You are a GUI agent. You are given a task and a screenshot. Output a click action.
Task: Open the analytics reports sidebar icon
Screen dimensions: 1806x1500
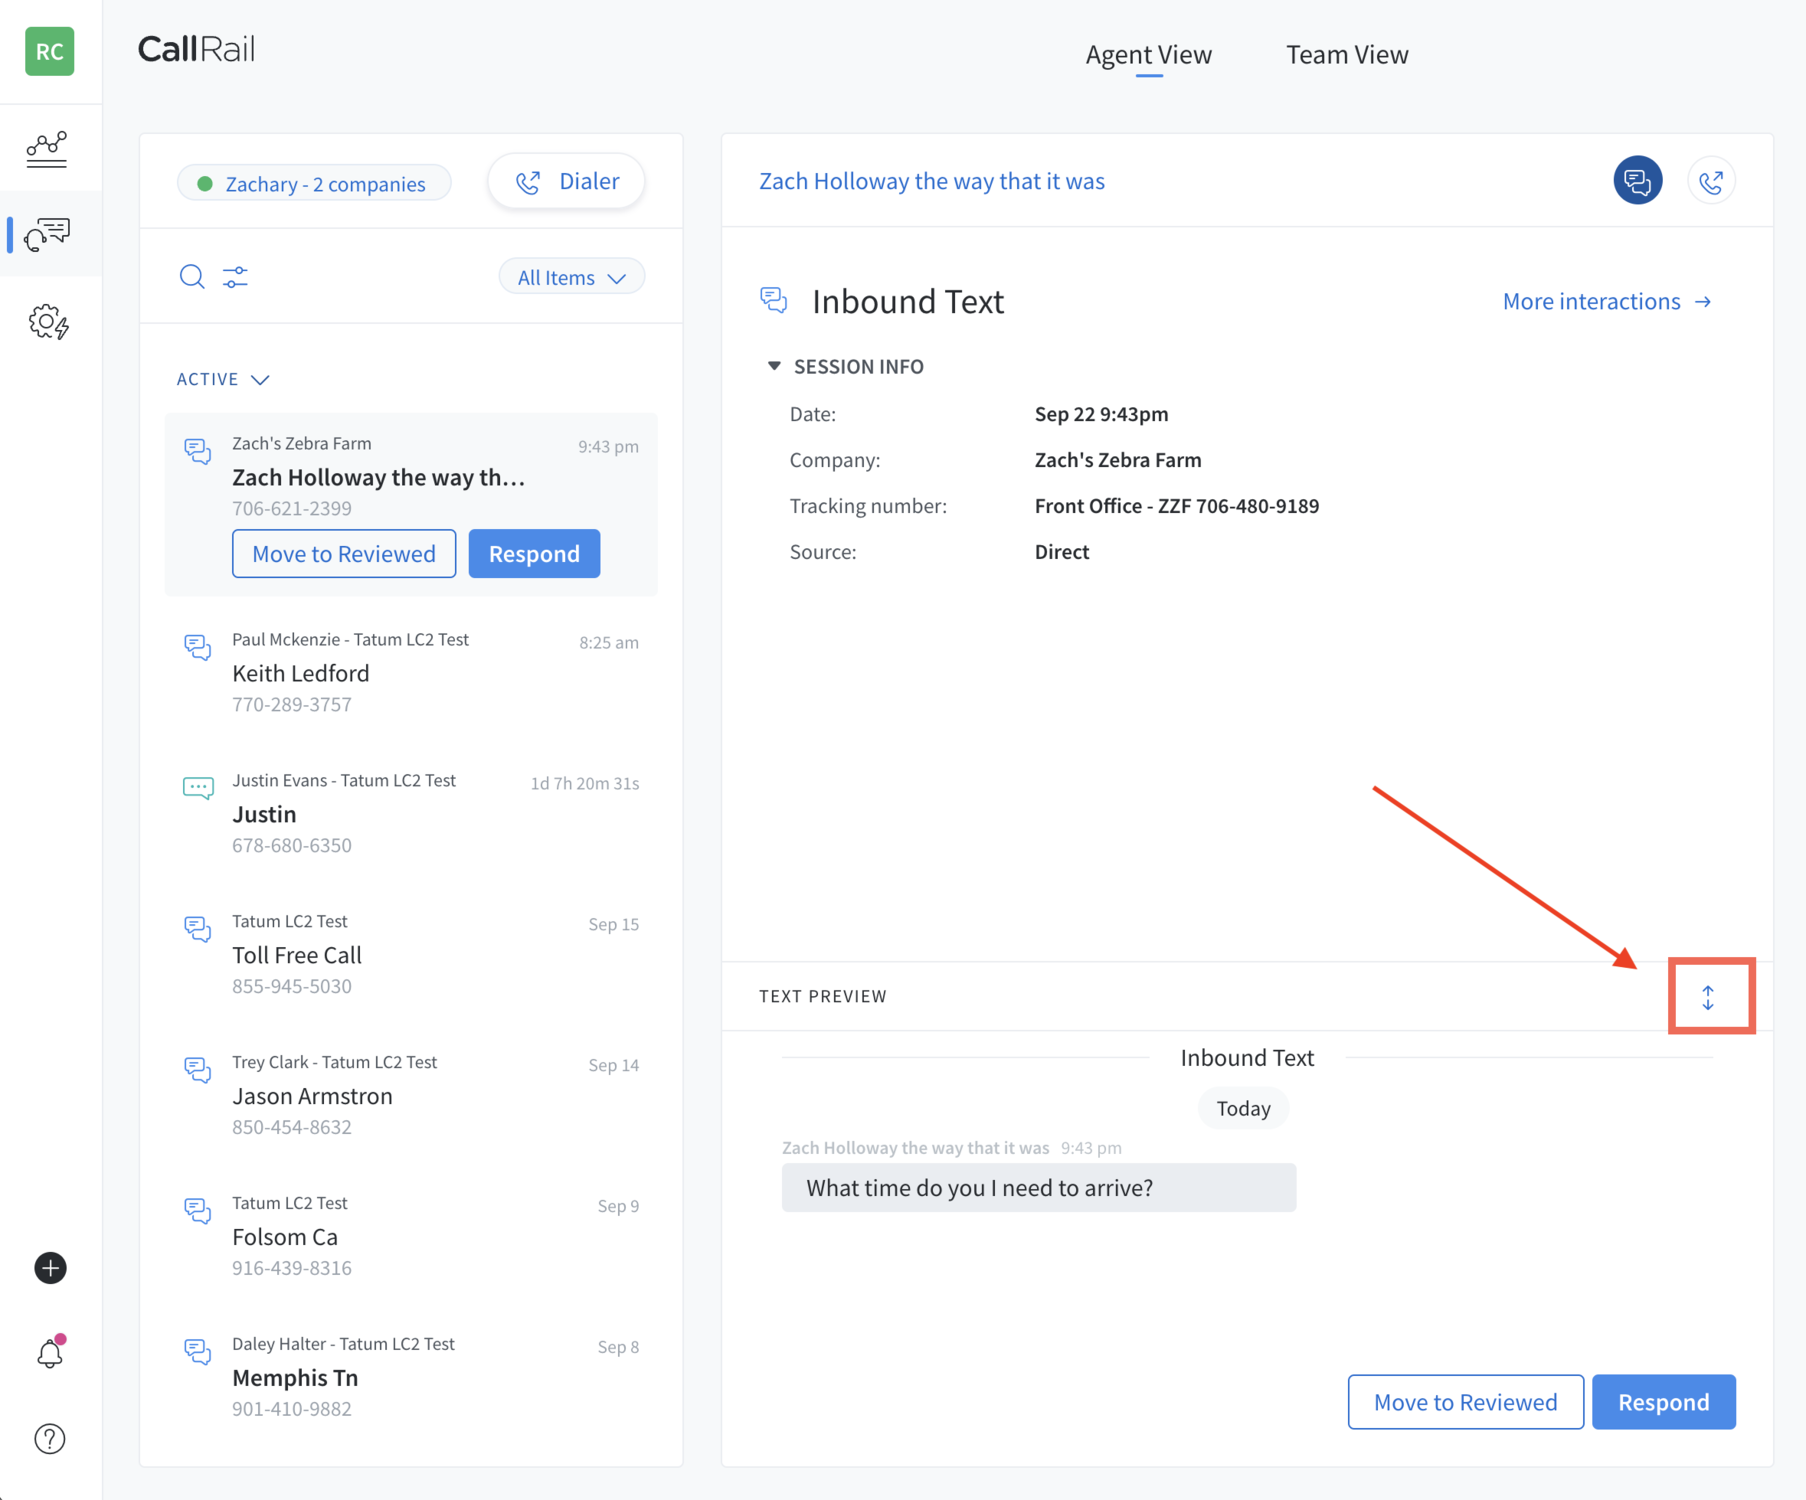[x=47, y=149]
